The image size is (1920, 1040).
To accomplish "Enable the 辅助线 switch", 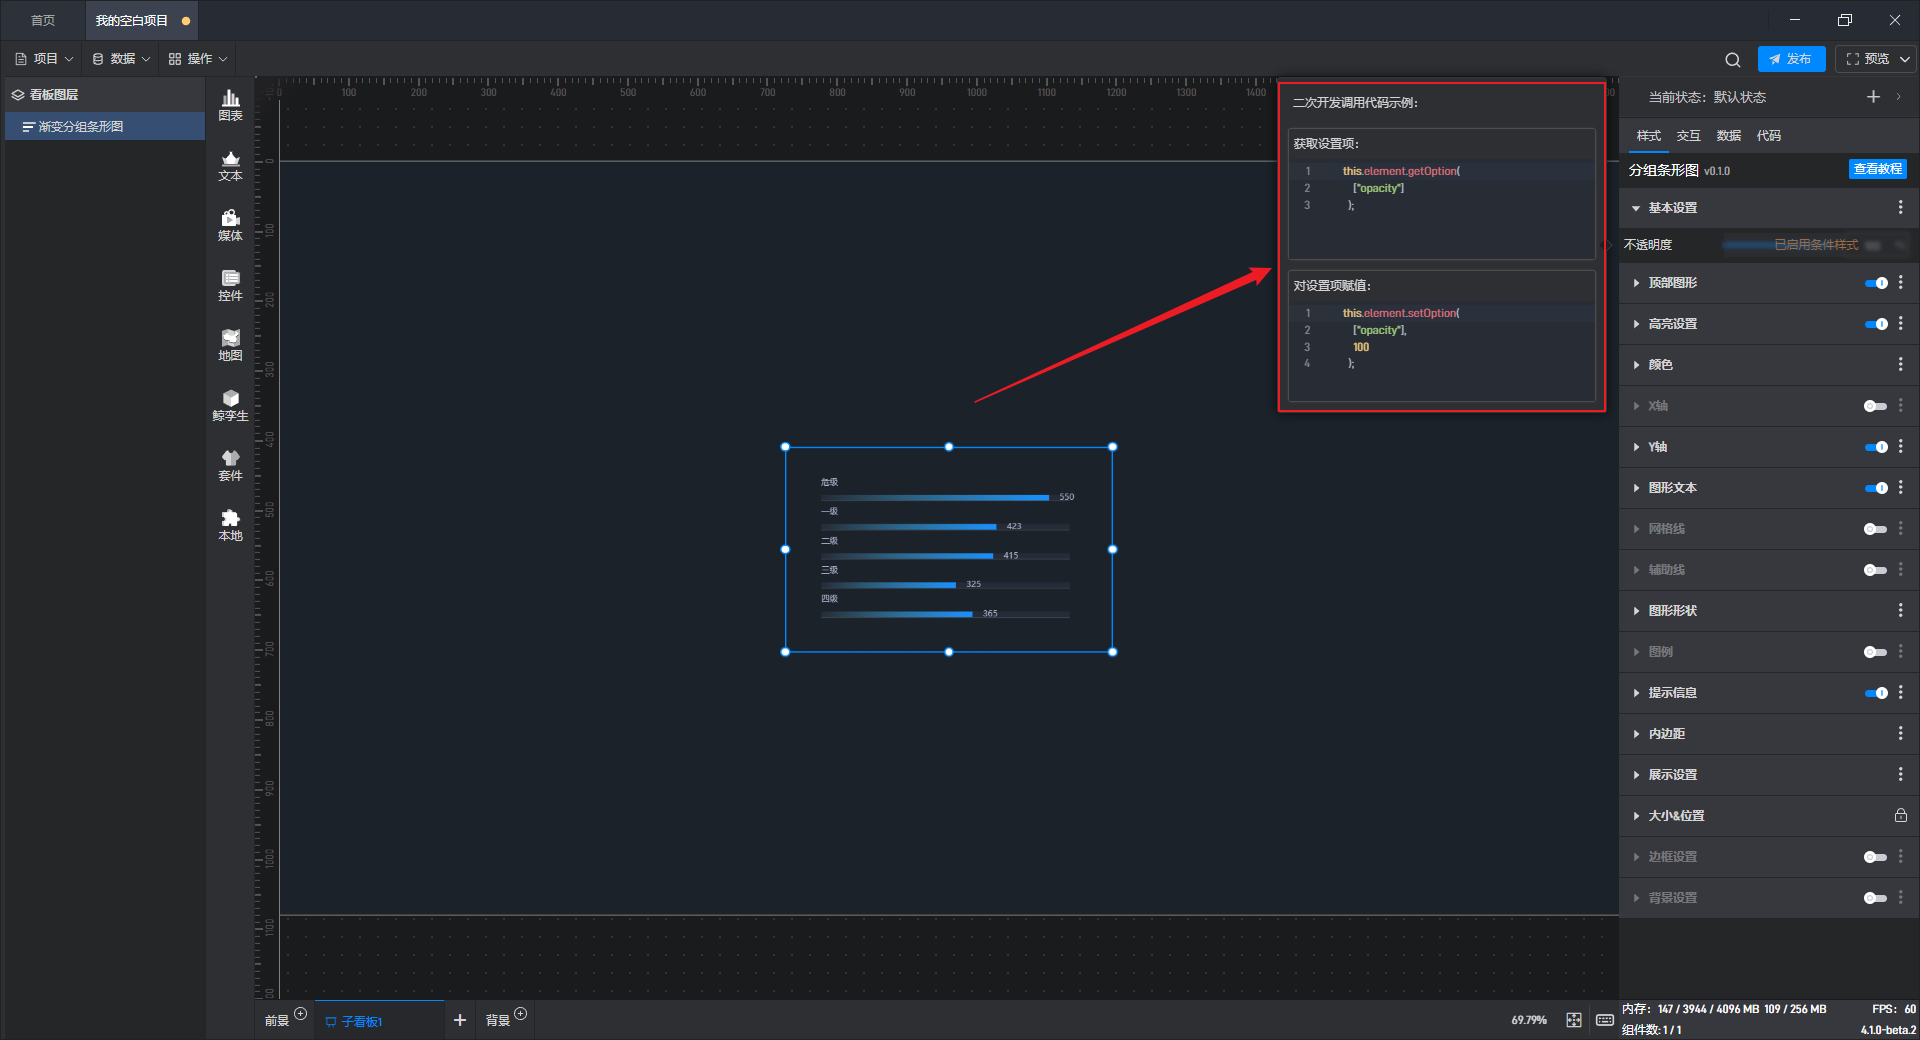I will tap(1876, 570).
